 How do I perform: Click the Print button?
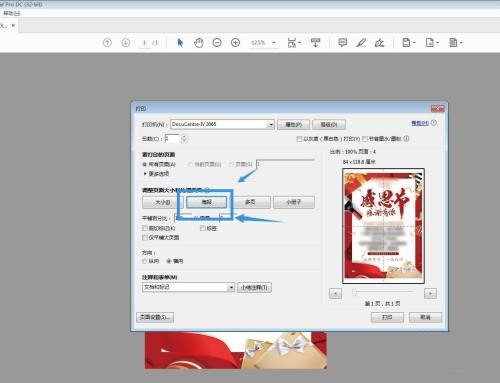[387, 317]
